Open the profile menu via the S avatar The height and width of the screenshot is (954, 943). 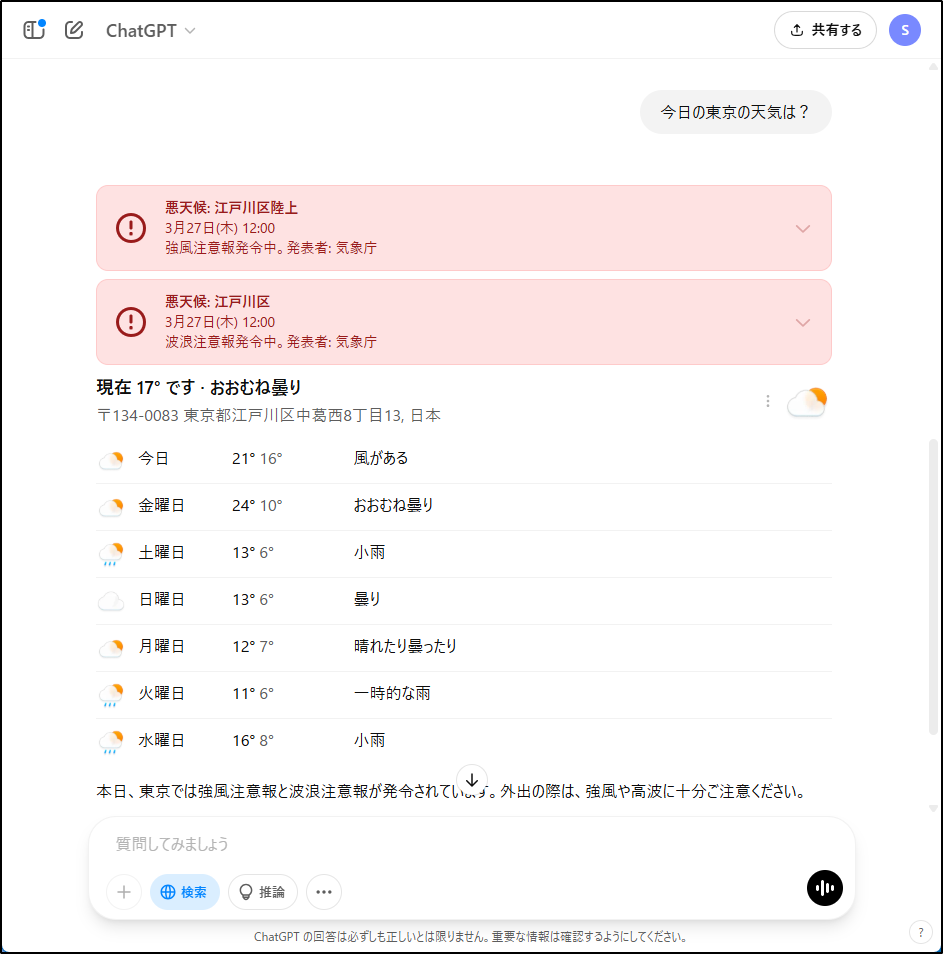coord(905,30)
